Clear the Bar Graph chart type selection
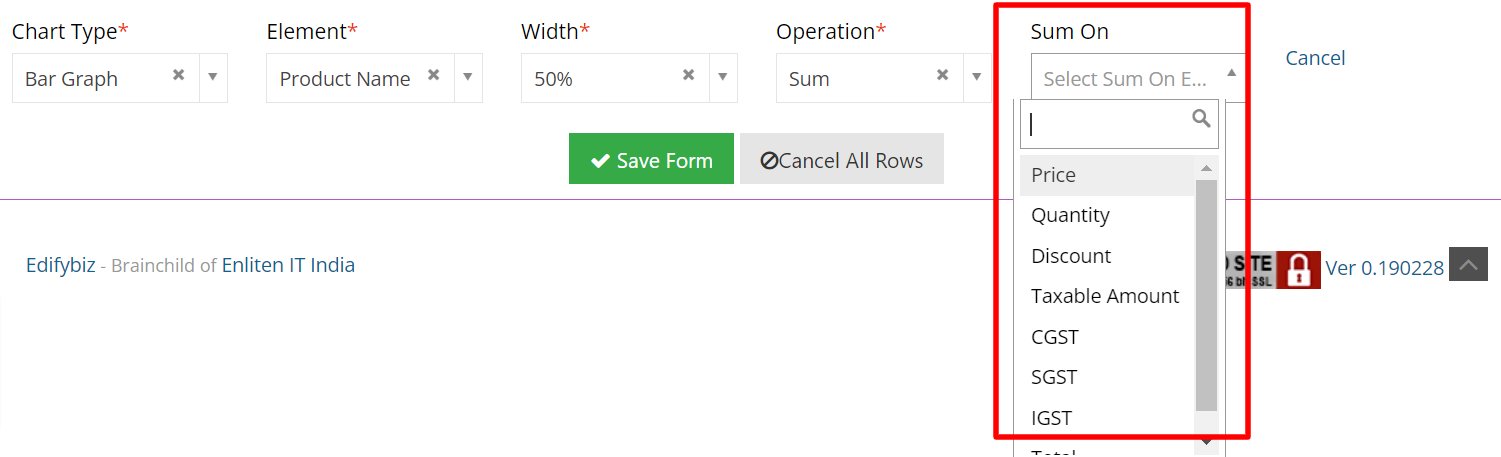This screenshot has width=1501, height=457. click(178, 75)
